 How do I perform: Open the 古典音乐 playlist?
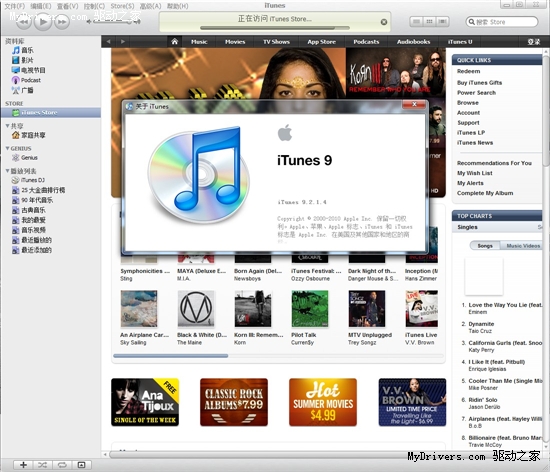coord(29,210)
